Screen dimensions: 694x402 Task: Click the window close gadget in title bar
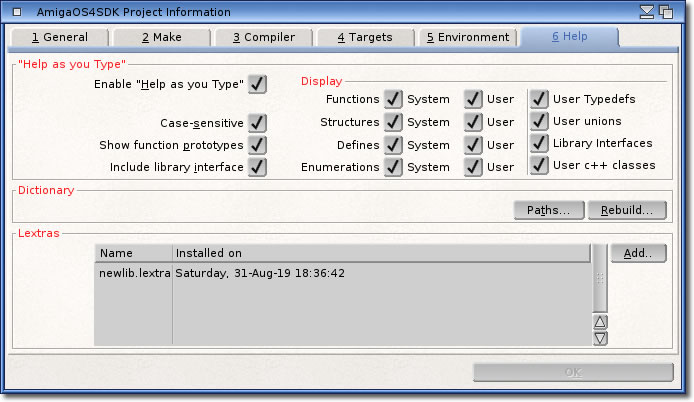coord(13,12)
